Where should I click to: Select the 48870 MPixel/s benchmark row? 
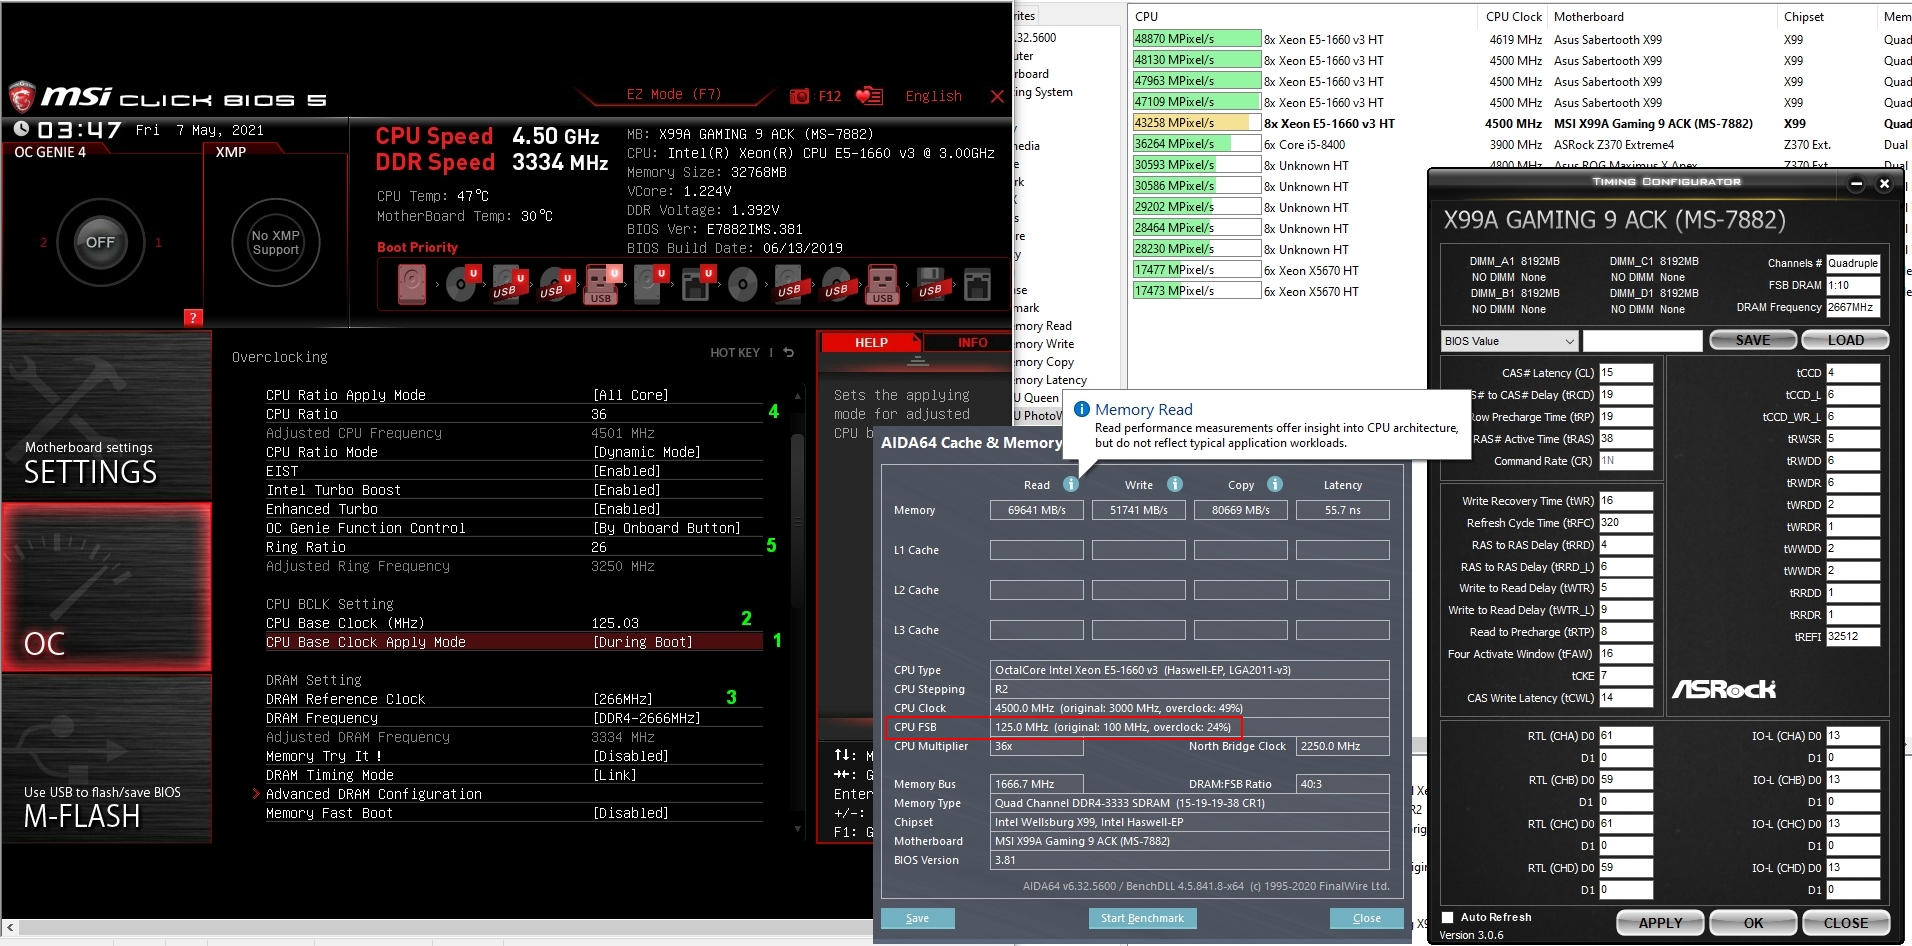pyautogui.click(x=1520, y=39)
